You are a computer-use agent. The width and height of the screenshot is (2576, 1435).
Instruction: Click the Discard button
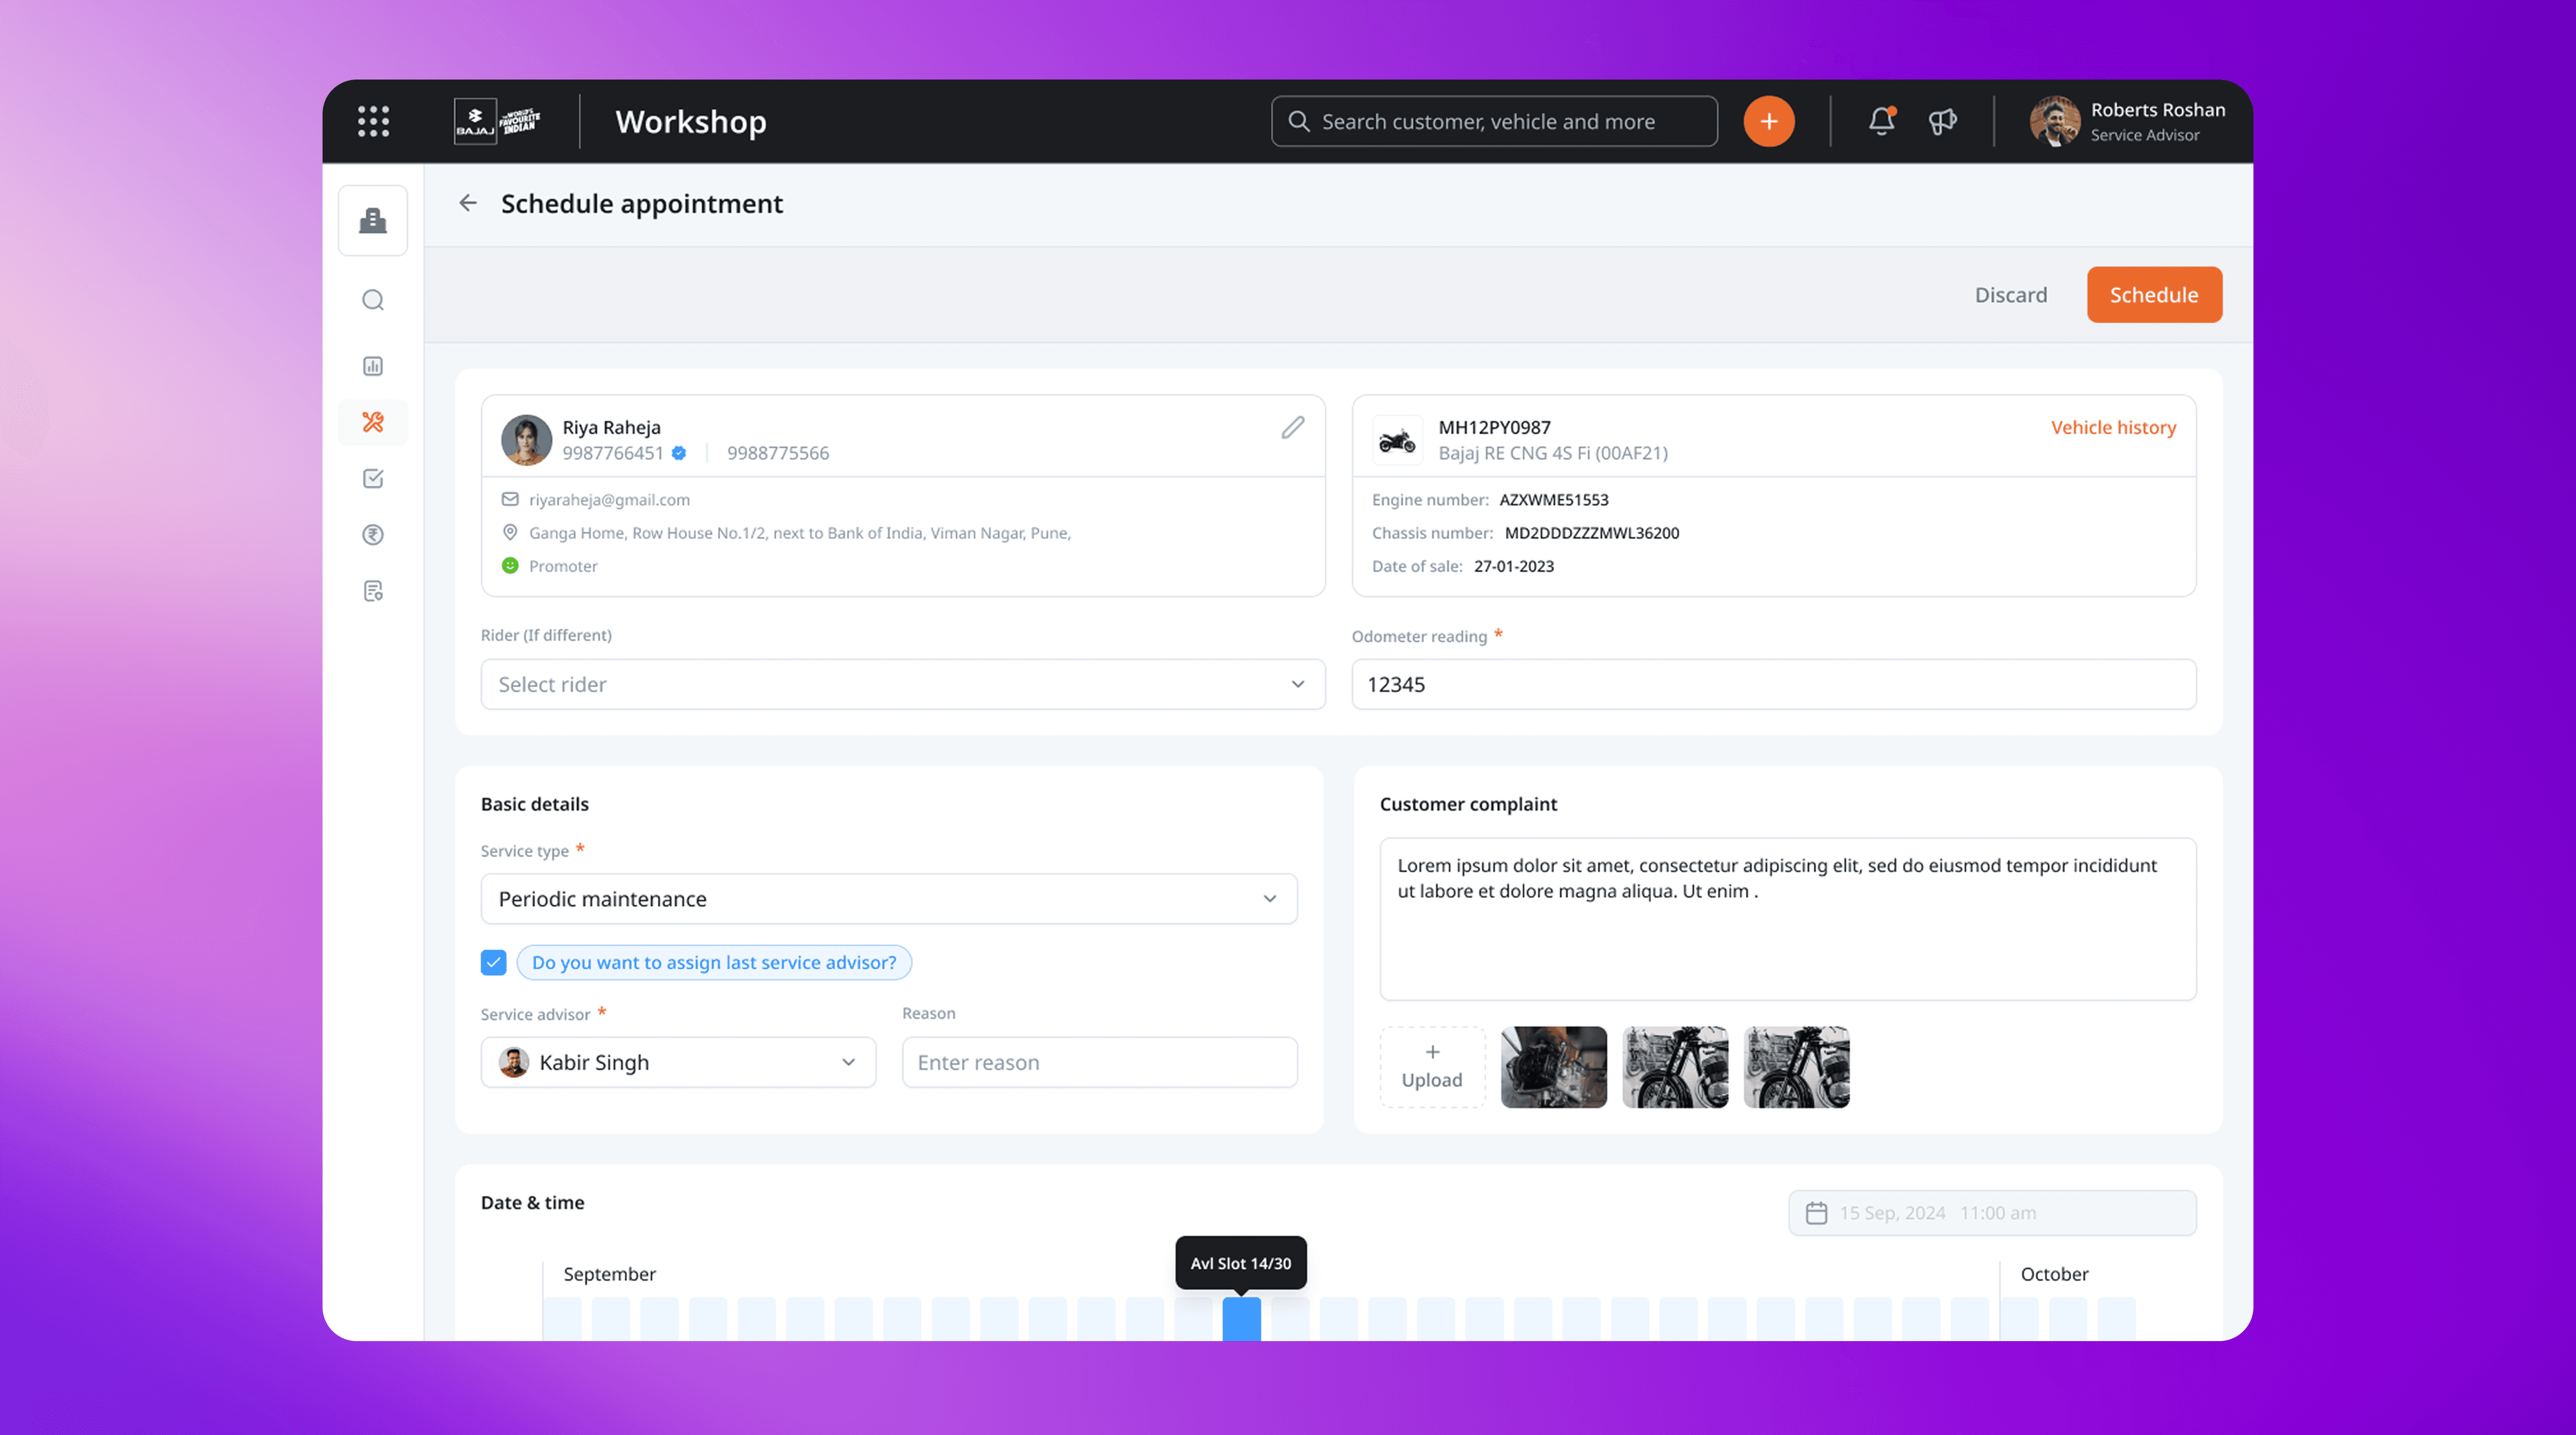click(x=2010, y=295)
